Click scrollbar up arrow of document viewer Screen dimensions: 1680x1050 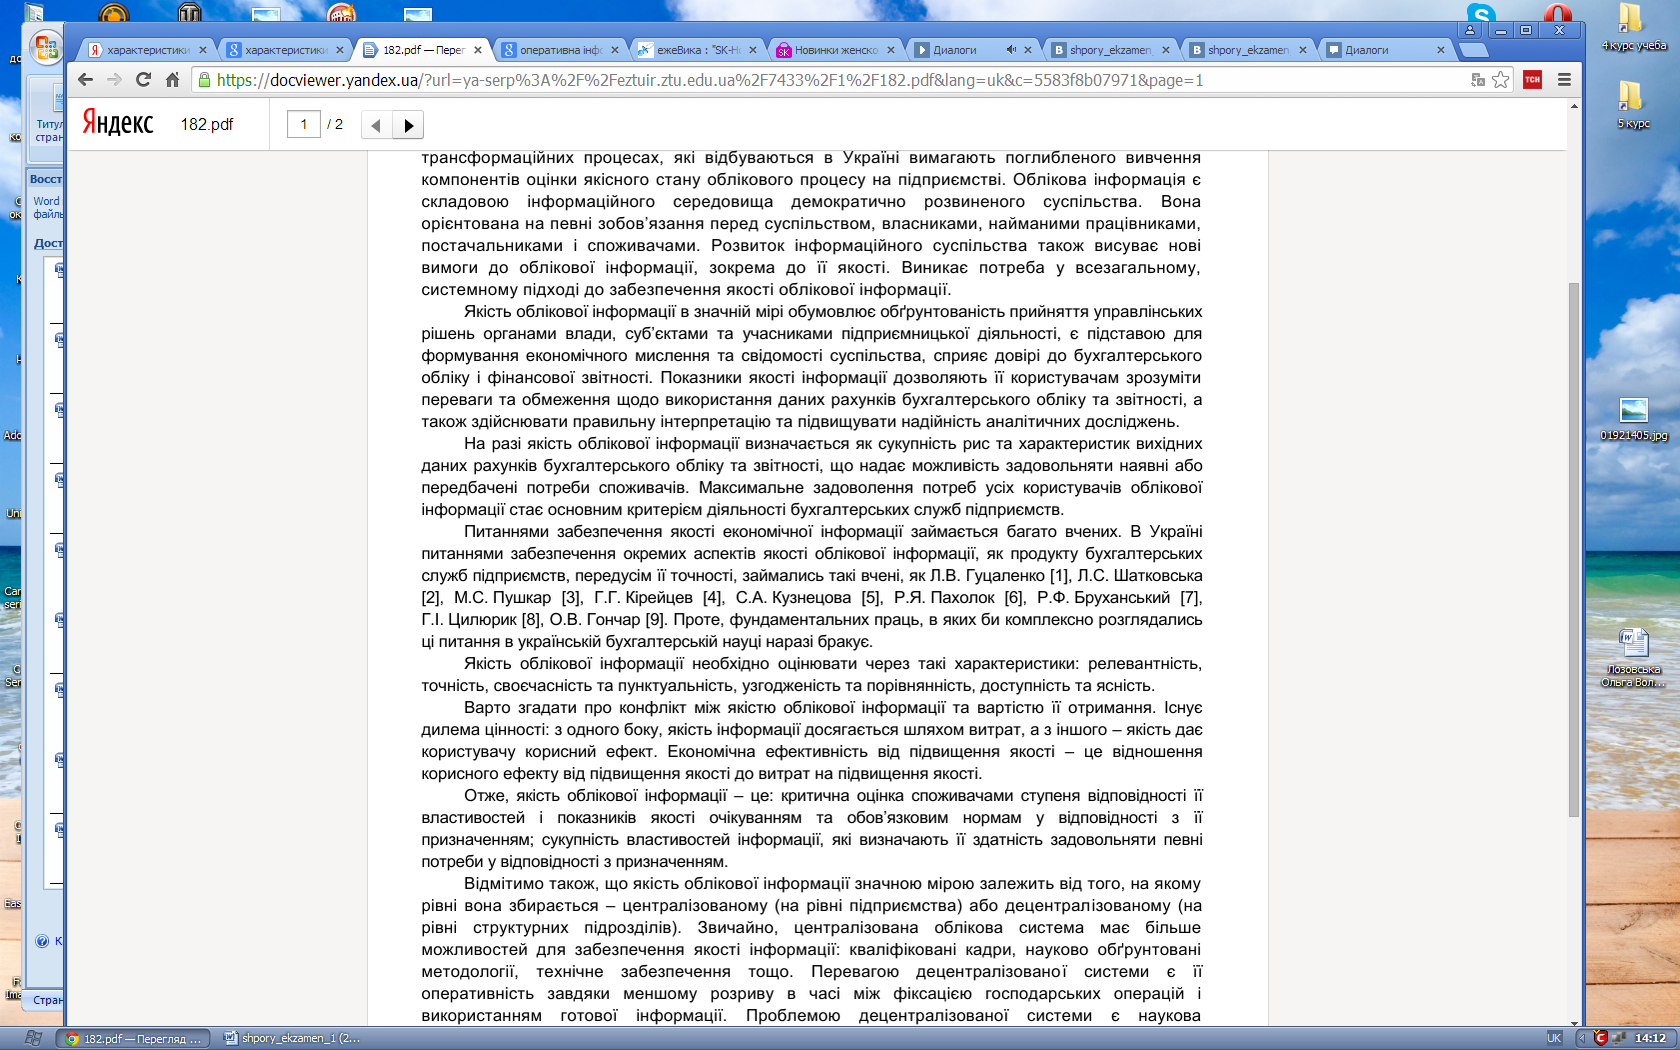tap(1574, 105)
